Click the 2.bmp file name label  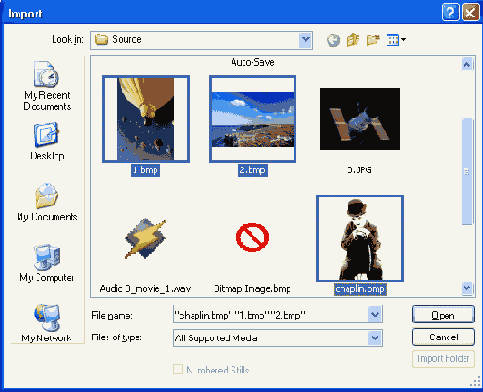coord(253,170)
